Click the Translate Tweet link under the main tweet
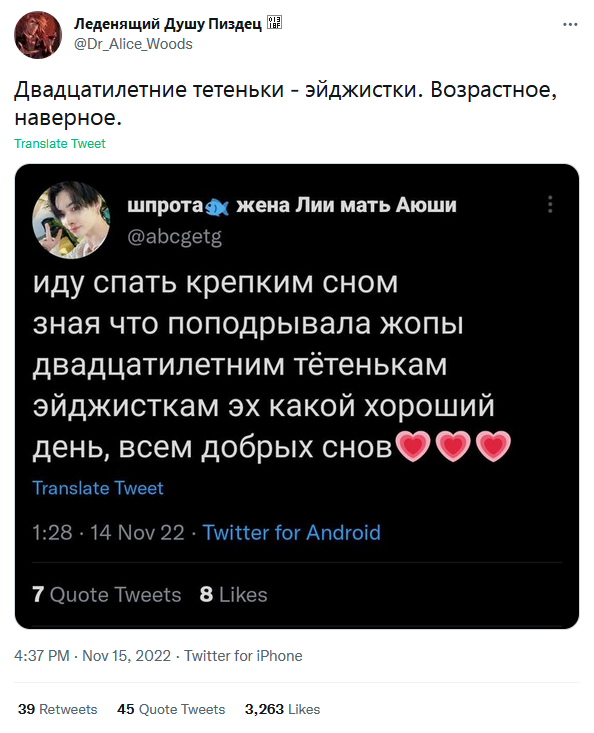This screenshot has width=594, height=733. (60, 144)
